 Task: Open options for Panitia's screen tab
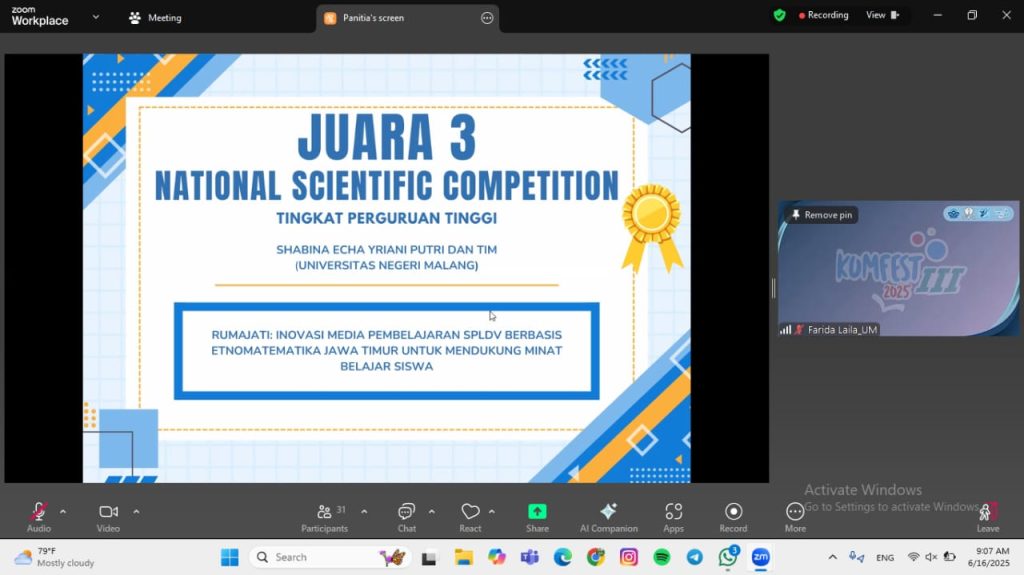[x=487, y=18]
